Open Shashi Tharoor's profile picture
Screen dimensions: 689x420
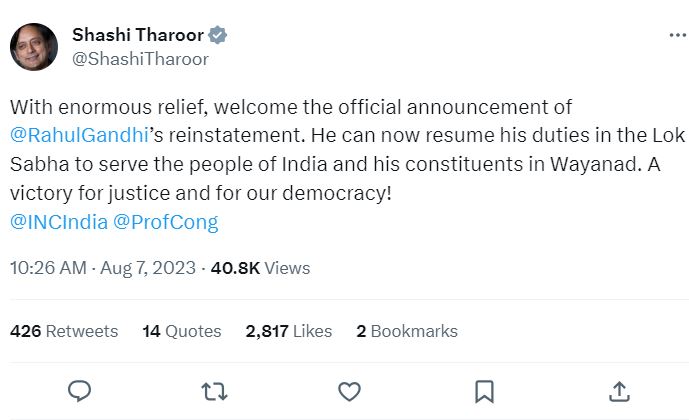[x=34, y=47]
